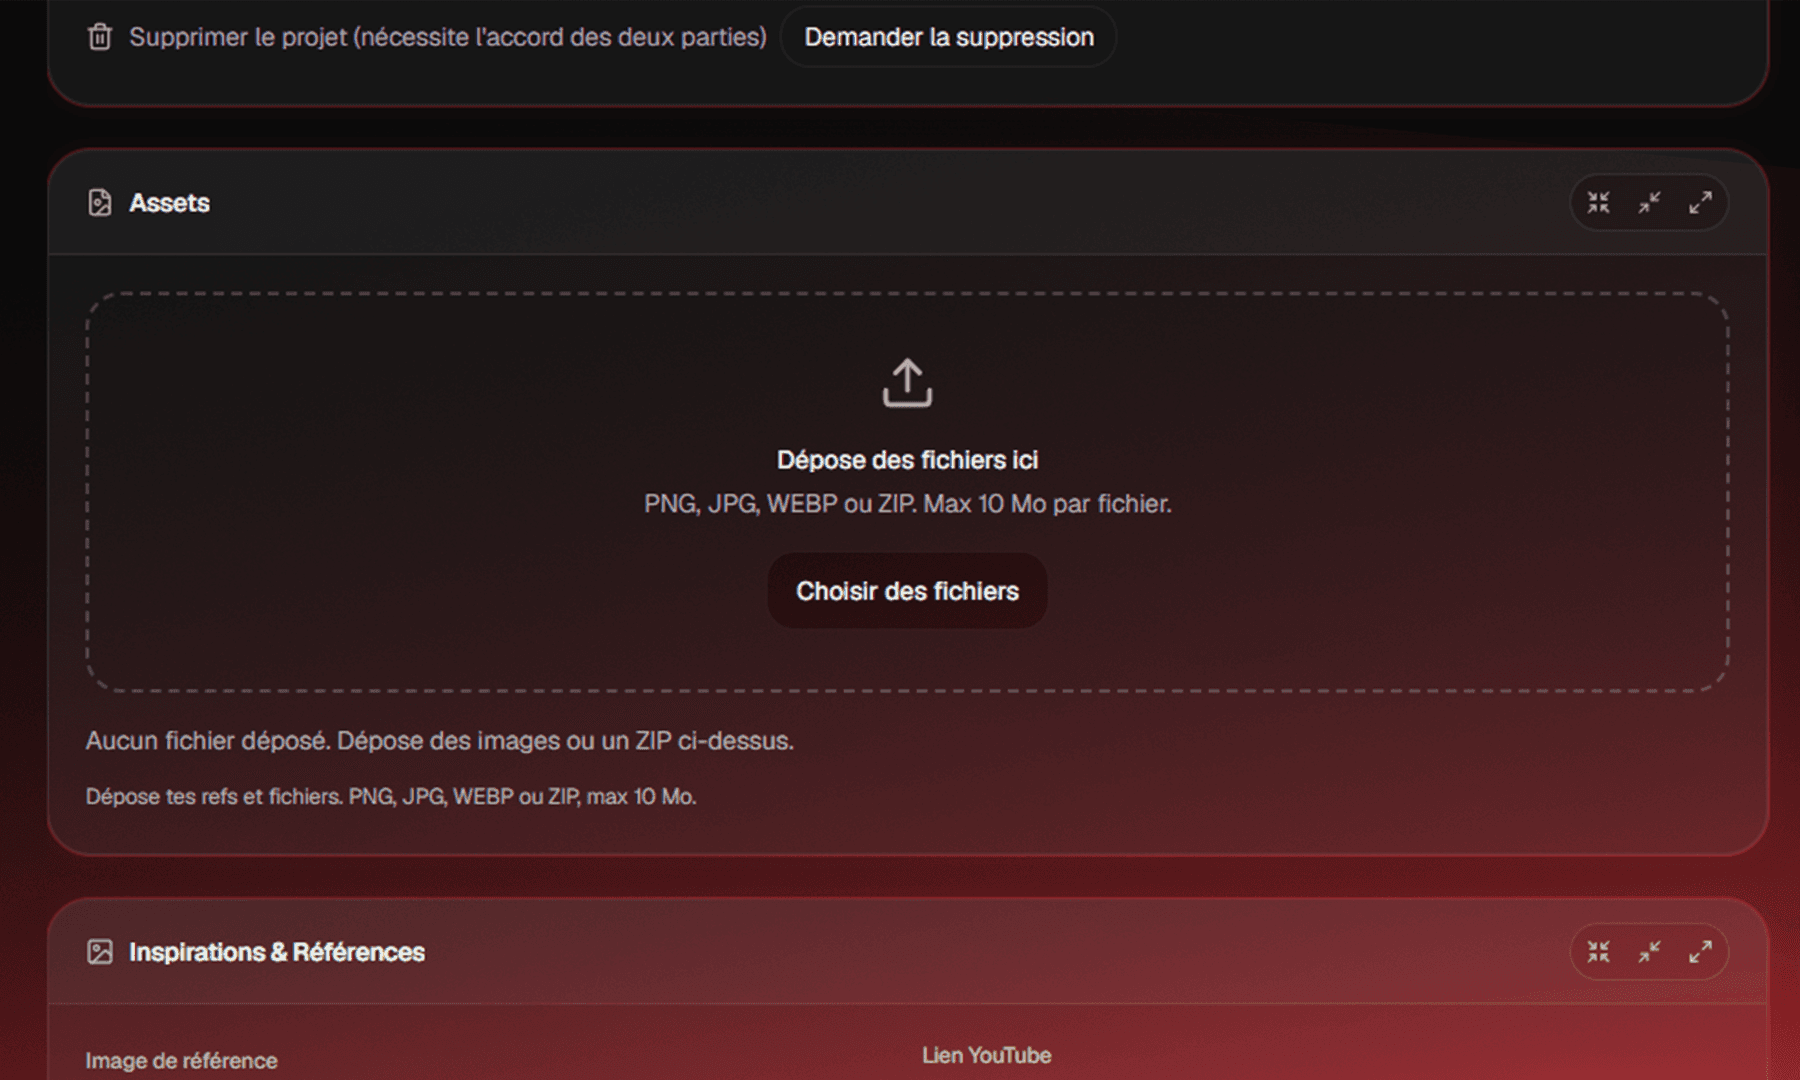Screen dimensions: 1800x1080
Task: Click the Dépose des fichiers ici label
Action: (x=907, y=460)
